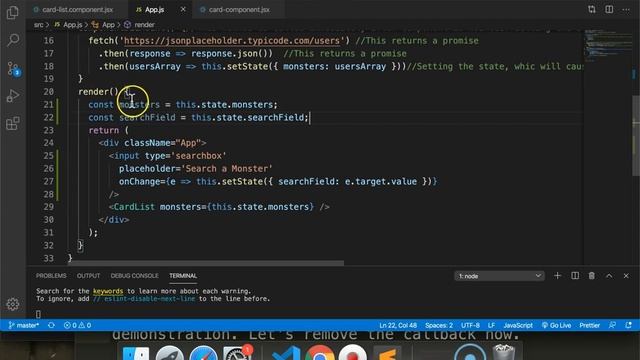Open the Output panel tab

pyautogui.click(x=89, y=276)
